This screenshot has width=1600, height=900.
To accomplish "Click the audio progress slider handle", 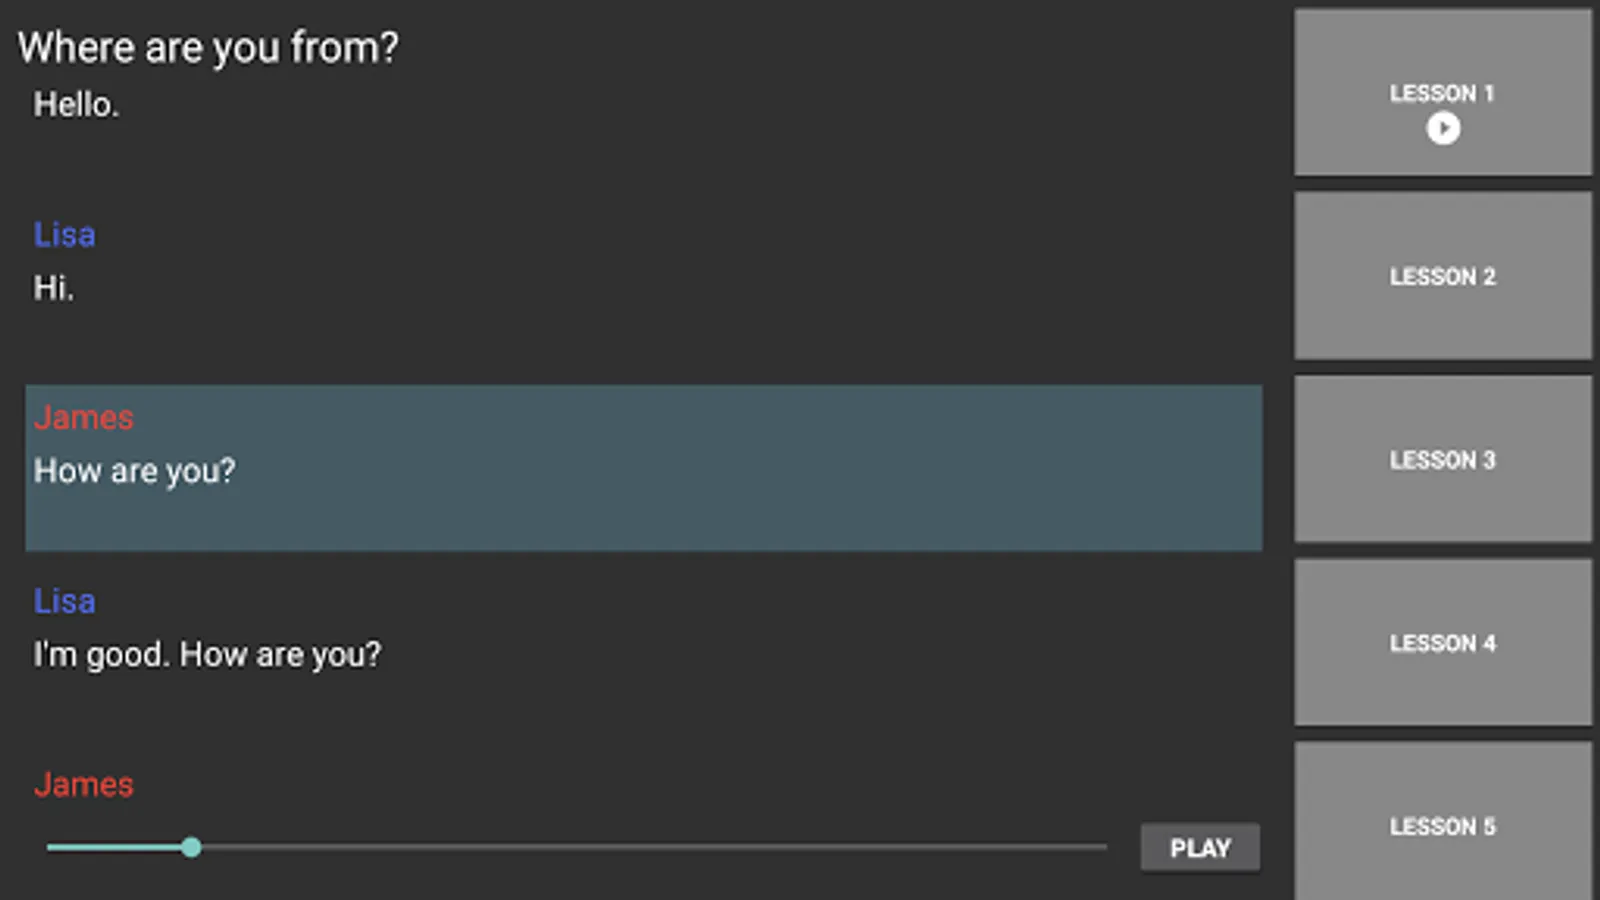I will coord(191,848).
